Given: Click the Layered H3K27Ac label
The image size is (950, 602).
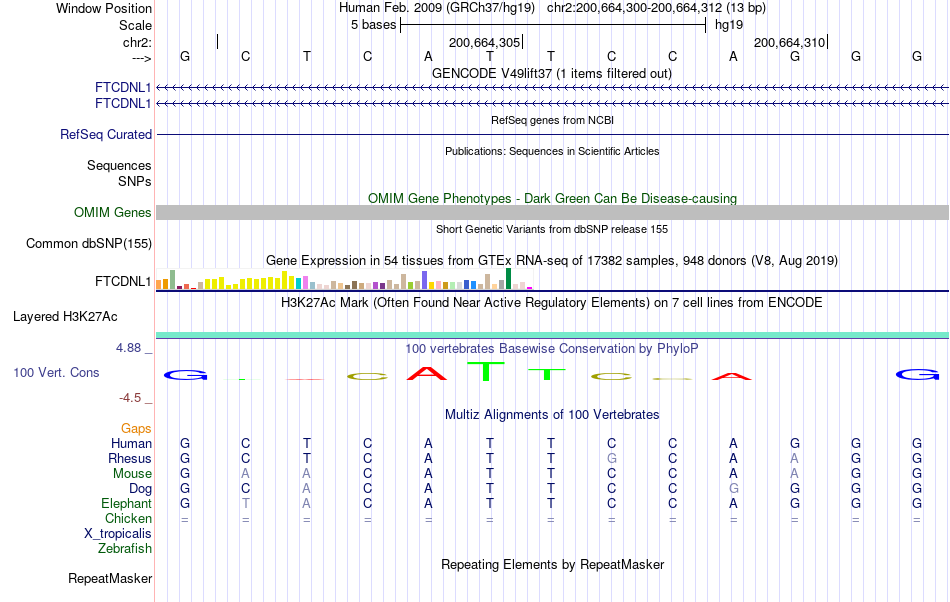Looking at the screenshot, I should (x=65, y=317).
